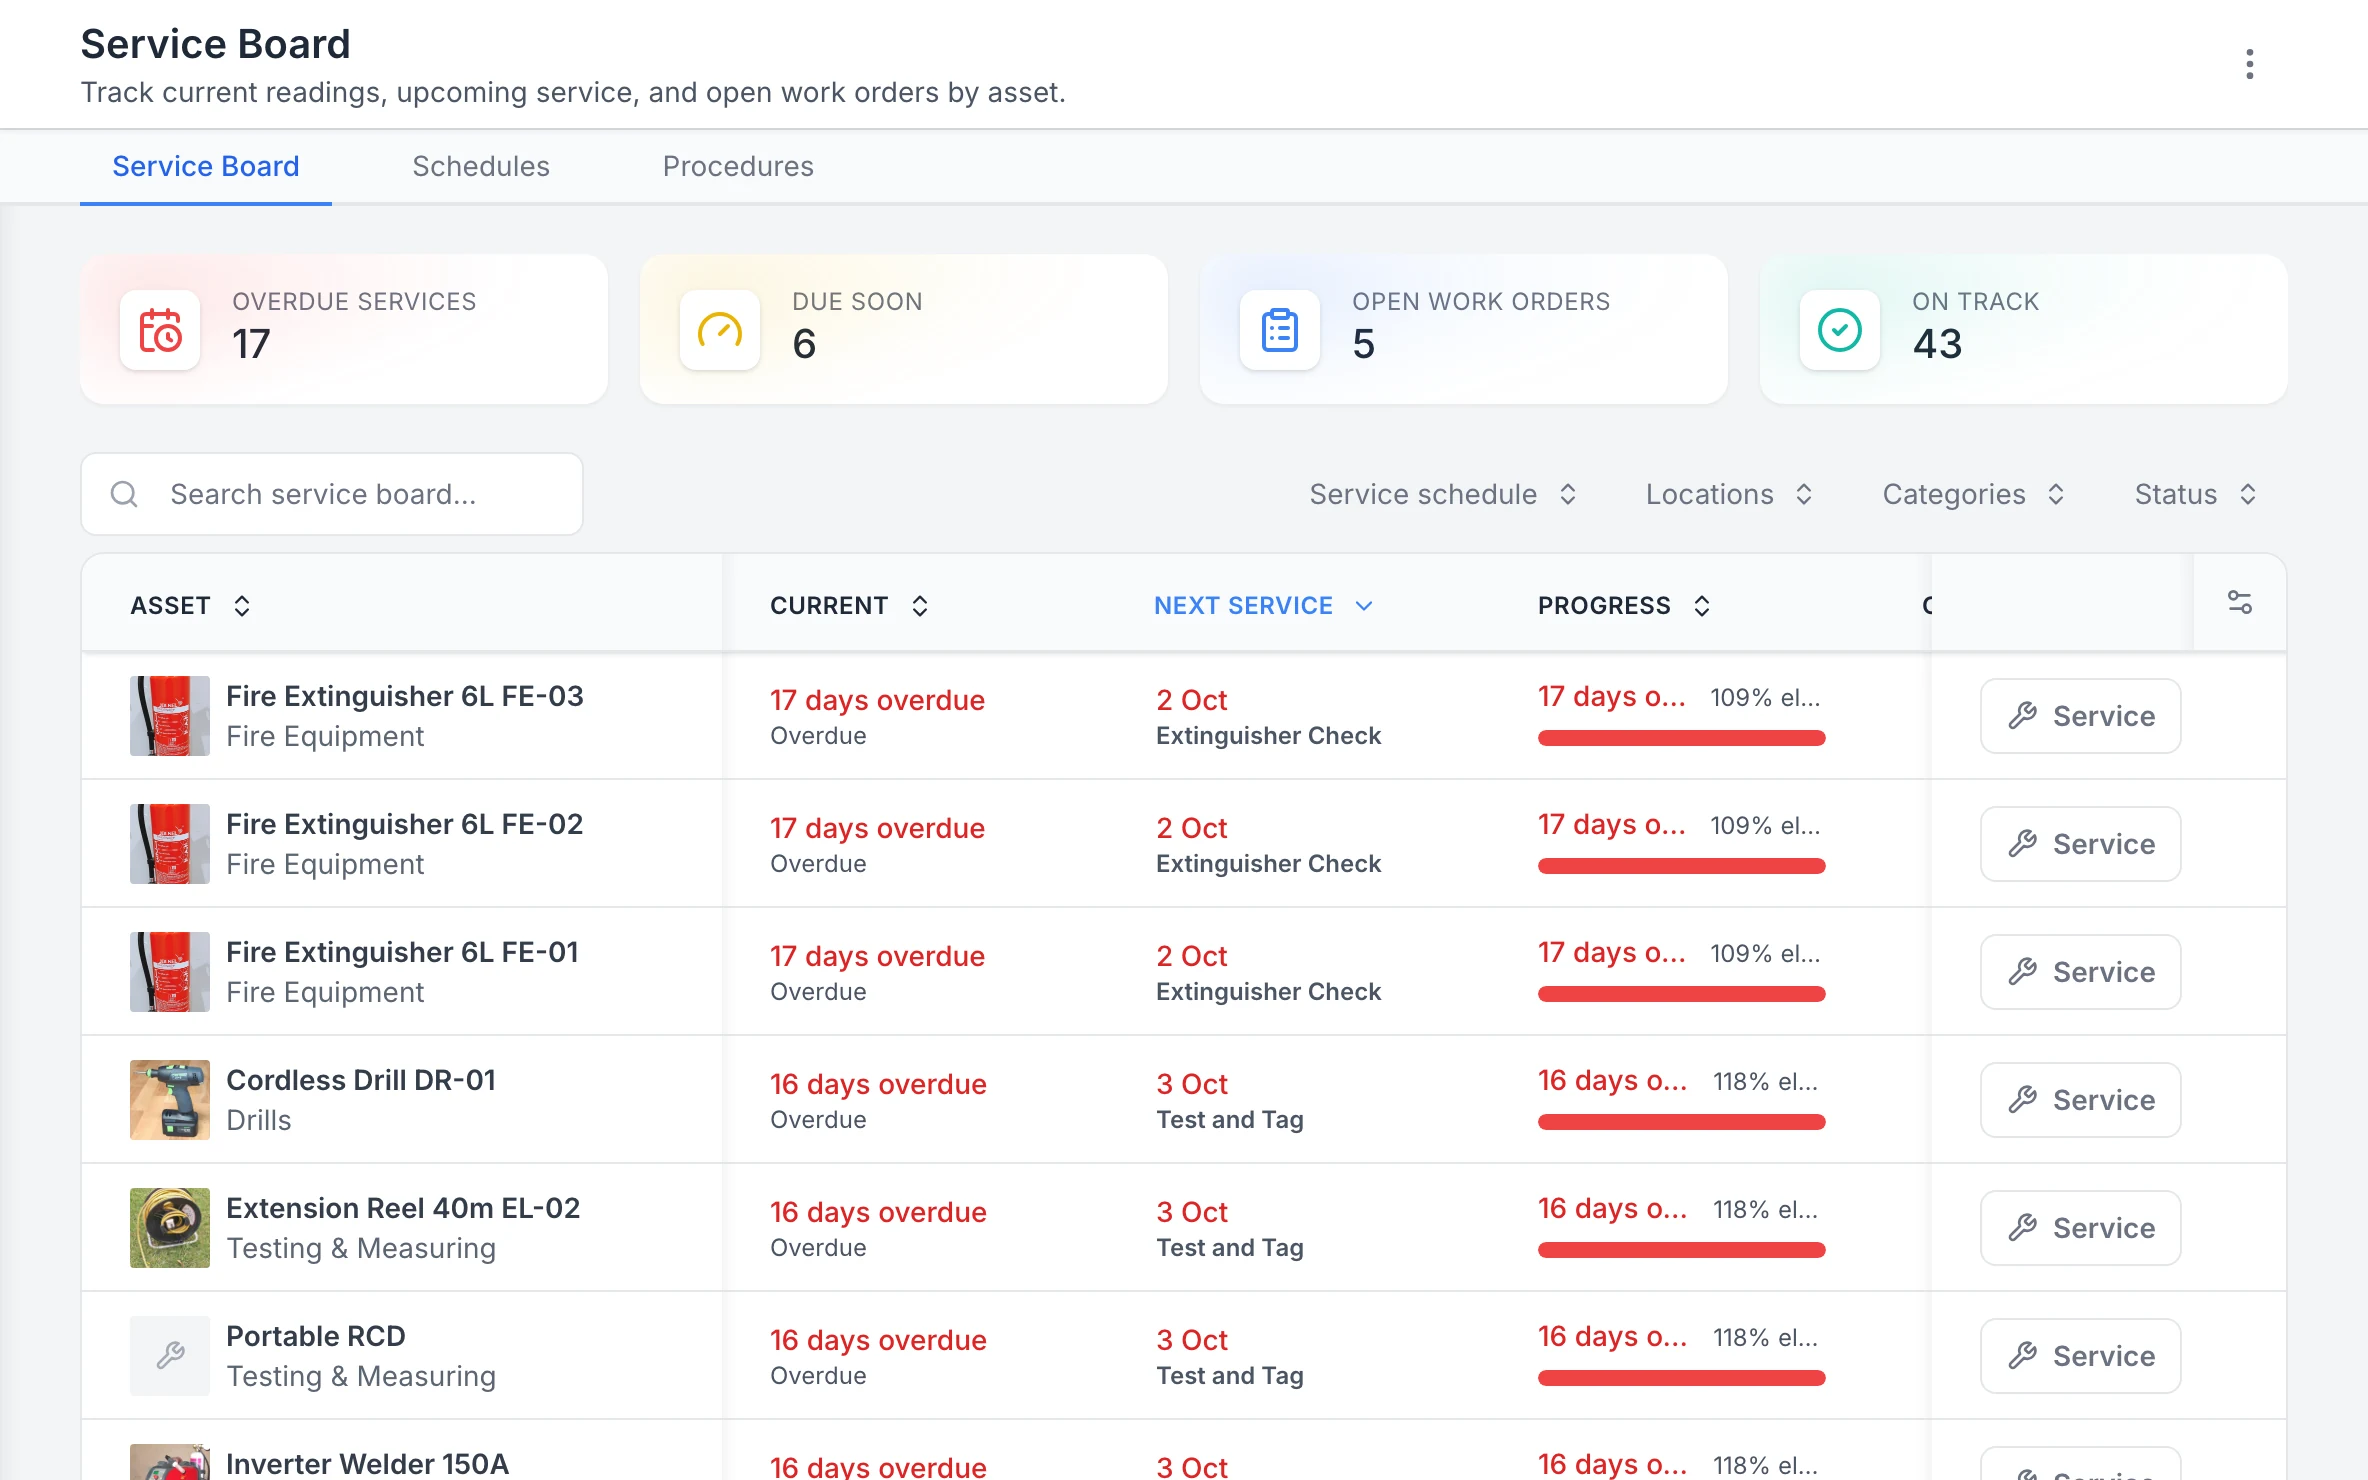Focus the Search service board field

[x=332, y=494]
